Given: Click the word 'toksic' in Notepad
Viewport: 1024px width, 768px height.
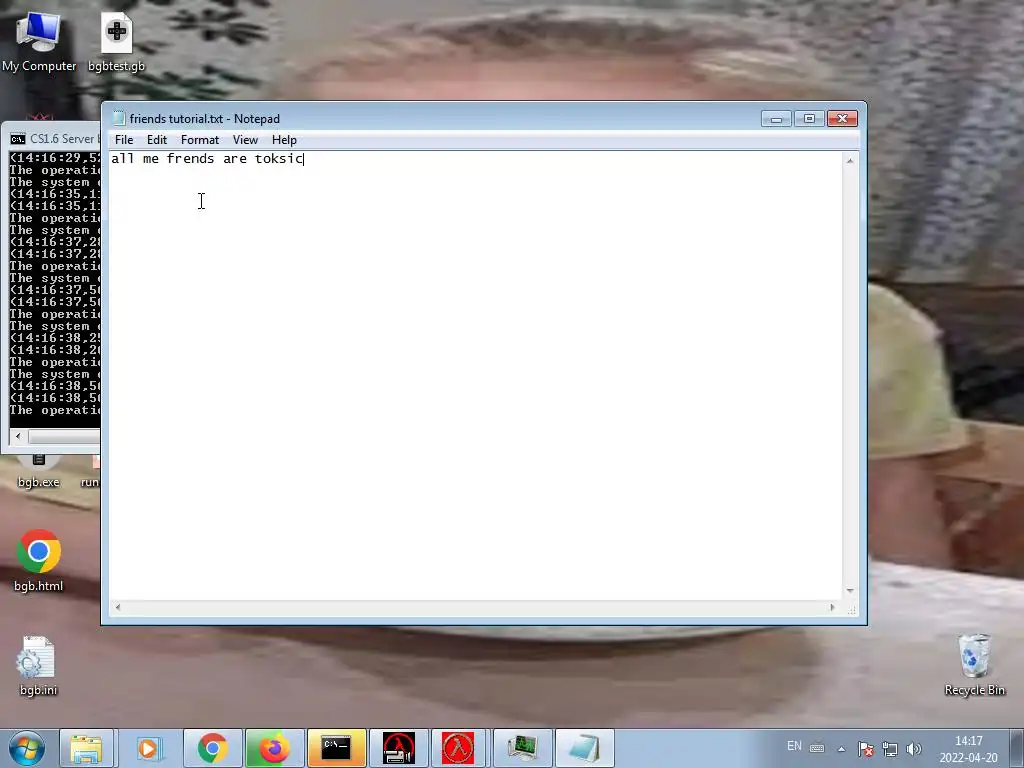Looking at the screenshot, I should pyautogui.click(x=279, y=159).
